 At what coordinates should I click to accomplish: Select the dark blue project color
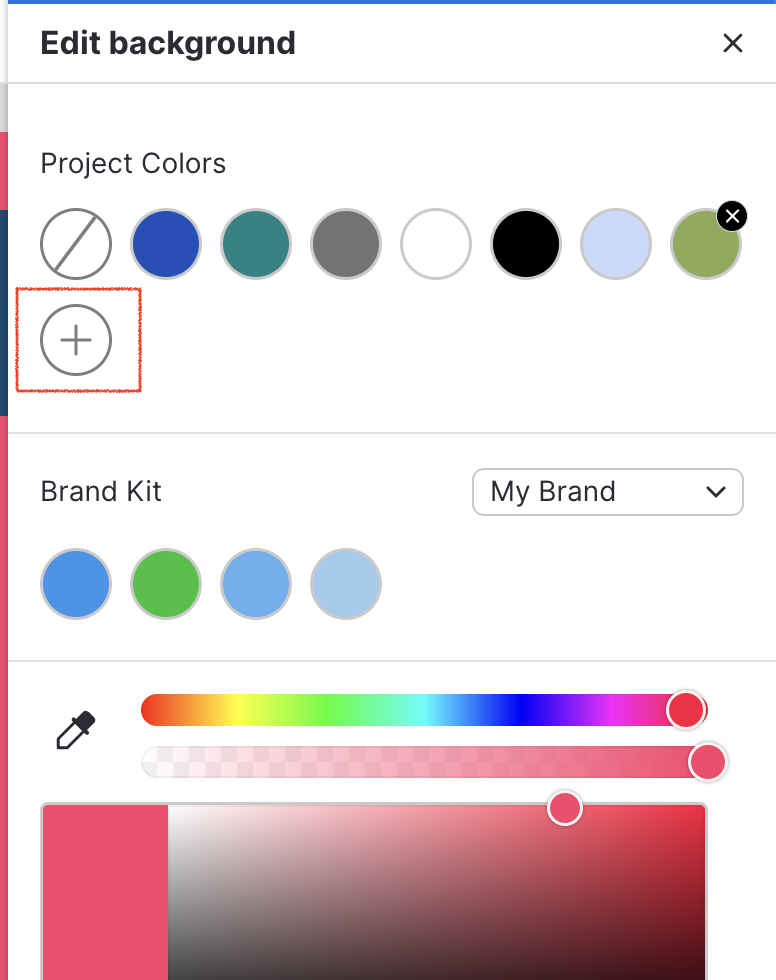point(166,244)
